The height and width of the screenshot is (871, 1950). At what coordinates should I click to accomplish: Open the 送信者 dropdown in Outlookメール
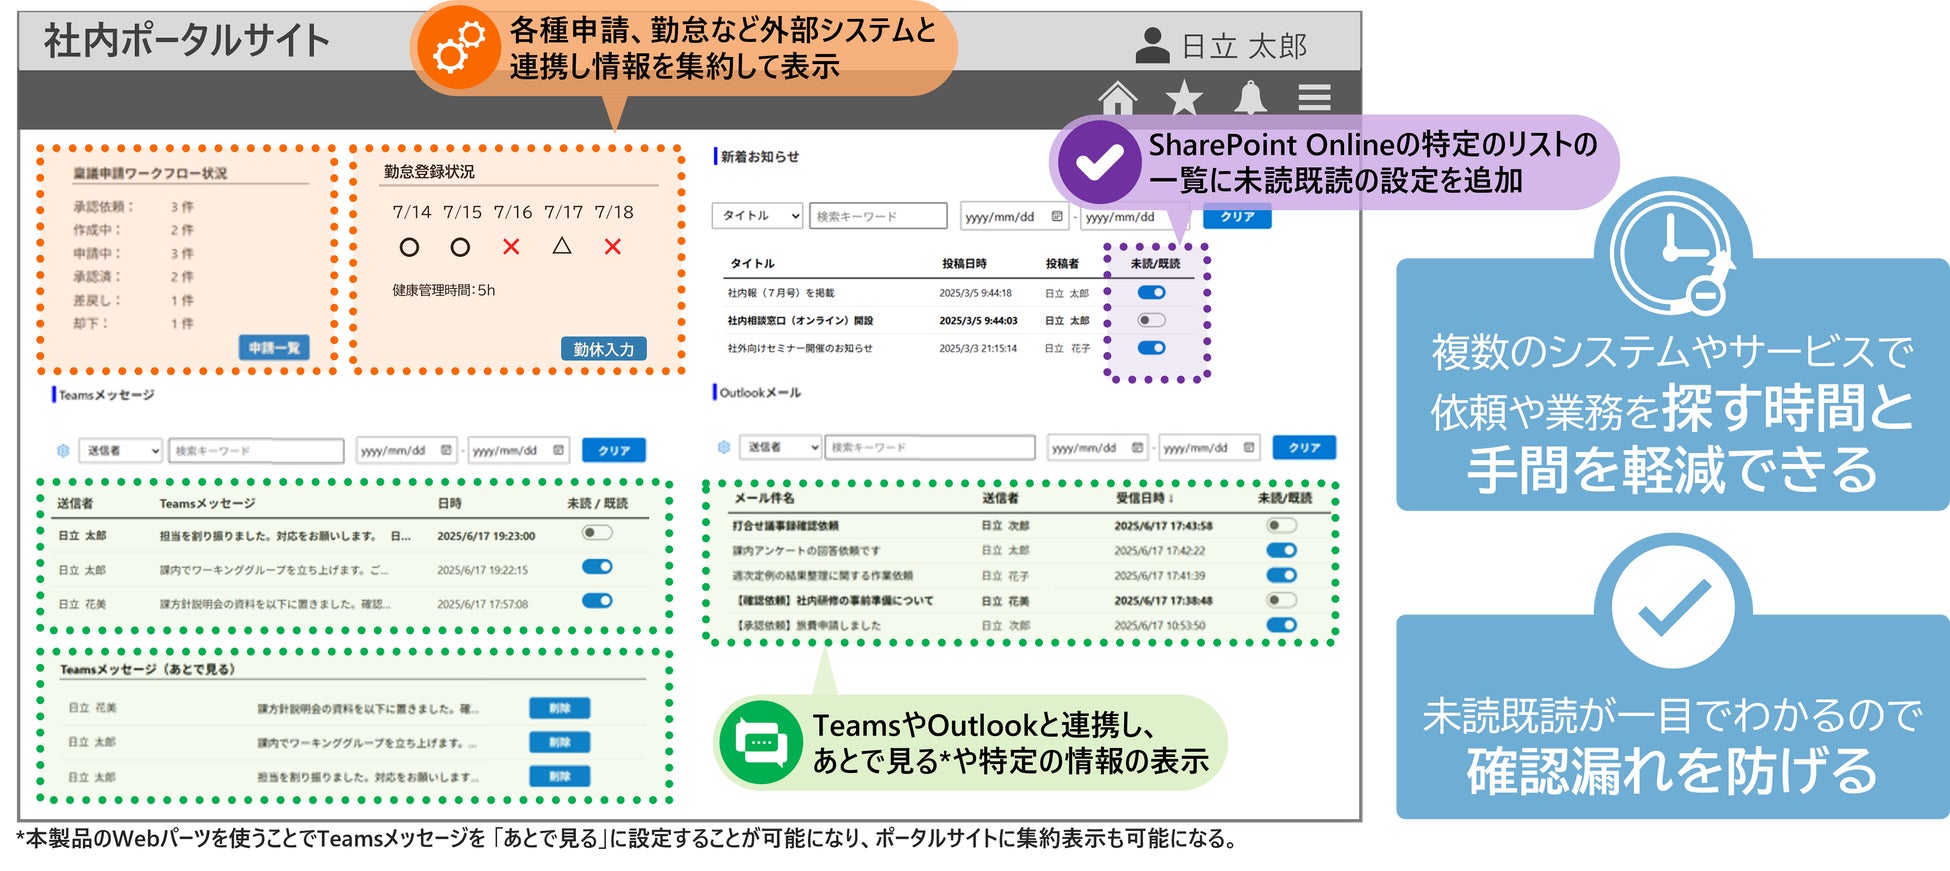pyautogui.click(x=780, y=447)
